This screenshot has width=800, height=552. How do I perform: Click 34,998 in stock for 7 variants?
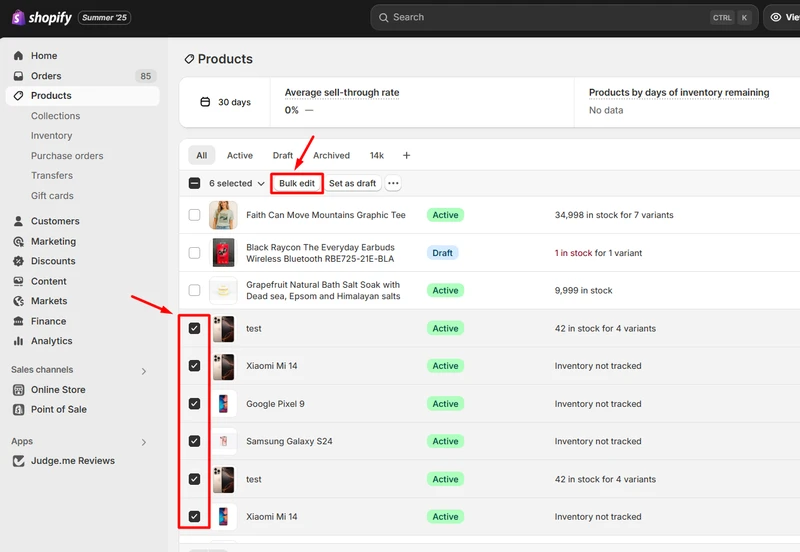tap(614, 215)
